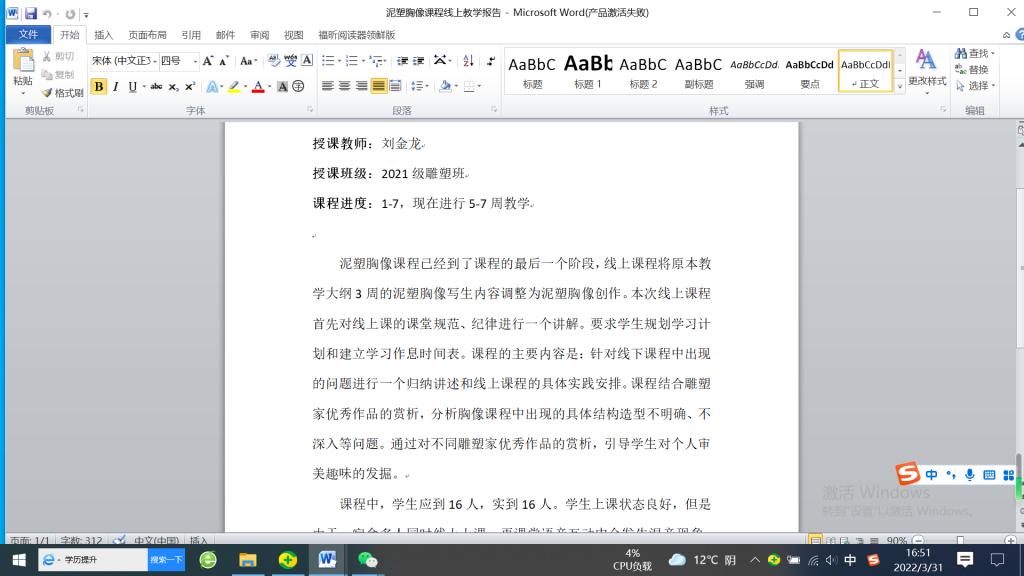Toggle Bold formatting button
This screenshot has height=576, width=1024.
coord(98,87)
